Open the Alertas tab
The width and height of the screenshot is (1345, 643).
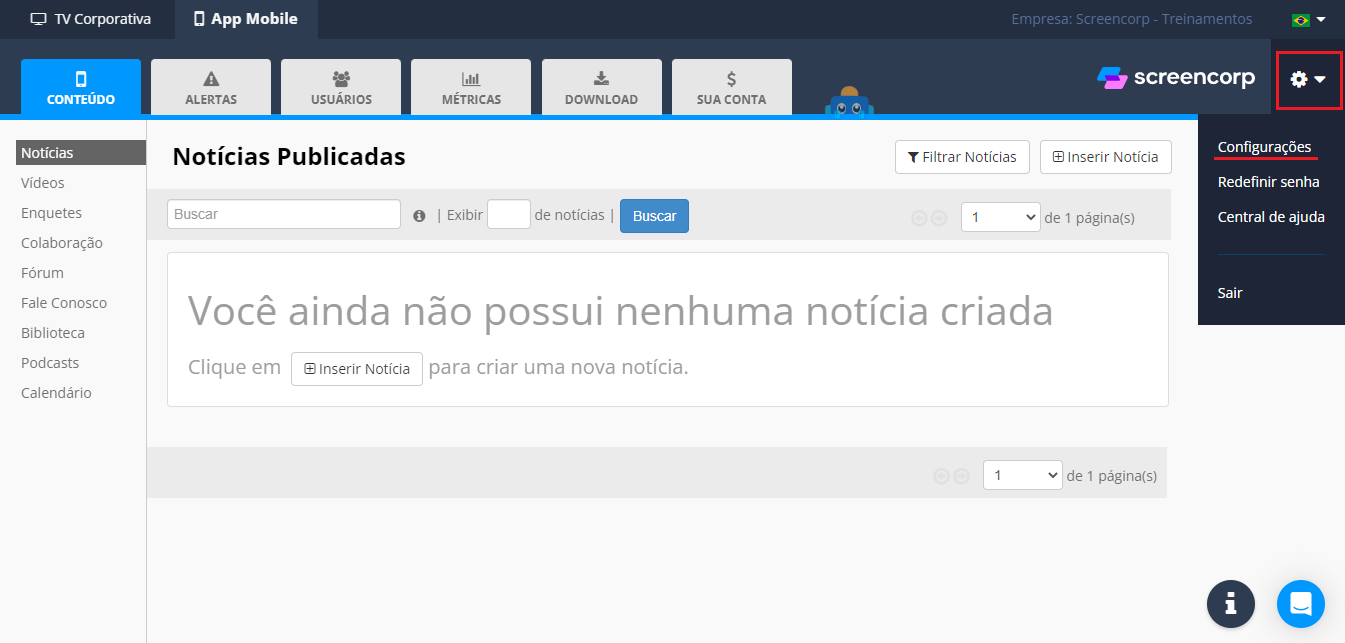tap(211, 87)
